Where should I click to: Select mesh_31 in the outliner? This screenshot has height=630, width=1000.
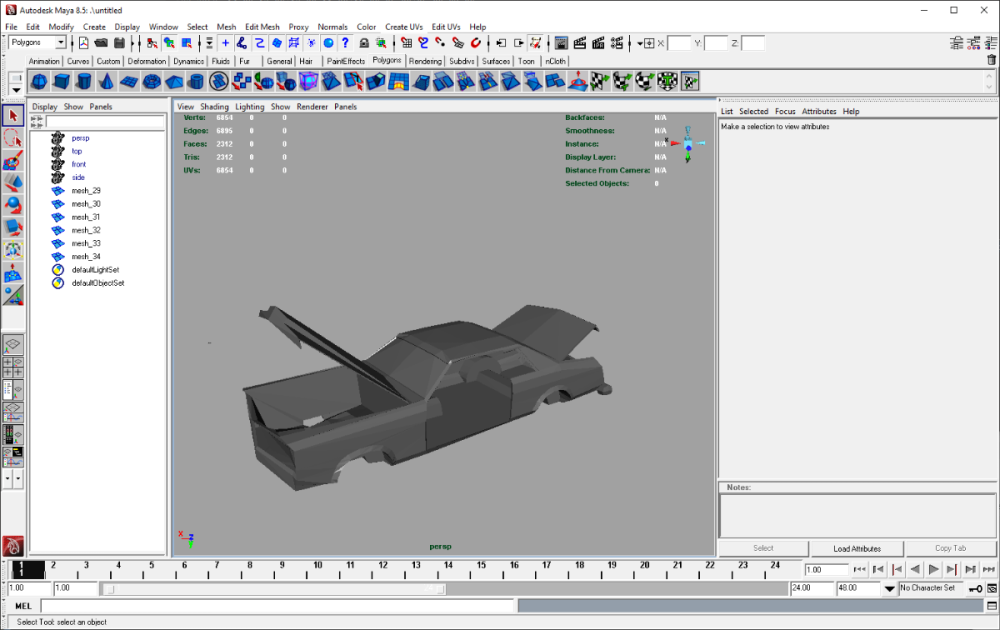(x=85, y=217)
